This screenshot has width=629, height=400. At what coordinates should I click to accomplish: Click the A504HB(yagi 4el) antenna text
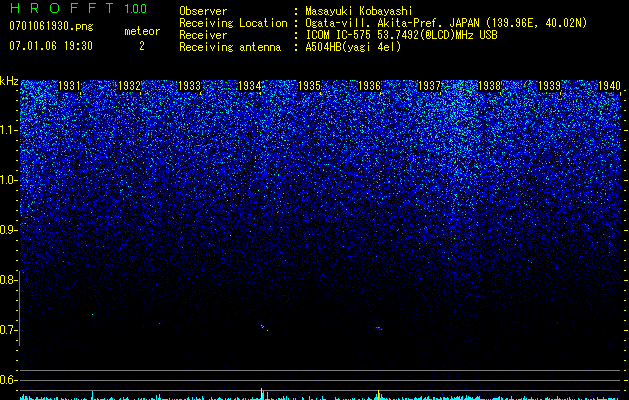(x=353, y=47)
